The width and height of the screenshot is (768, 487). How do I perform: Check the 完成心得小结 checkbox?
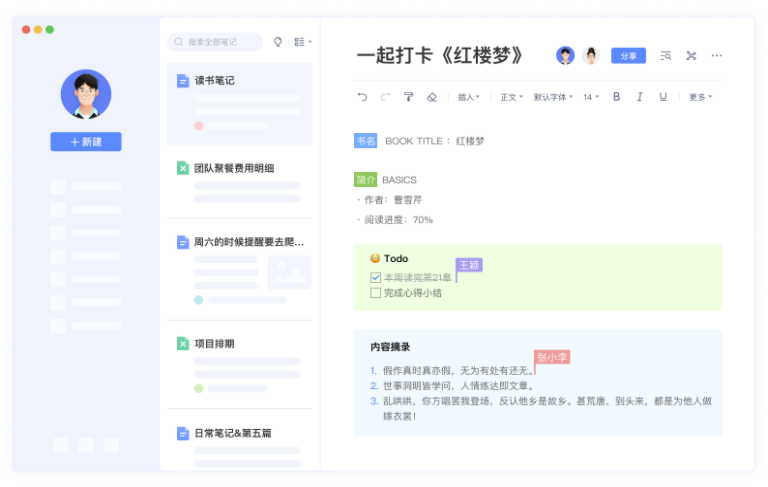[376, 293]
